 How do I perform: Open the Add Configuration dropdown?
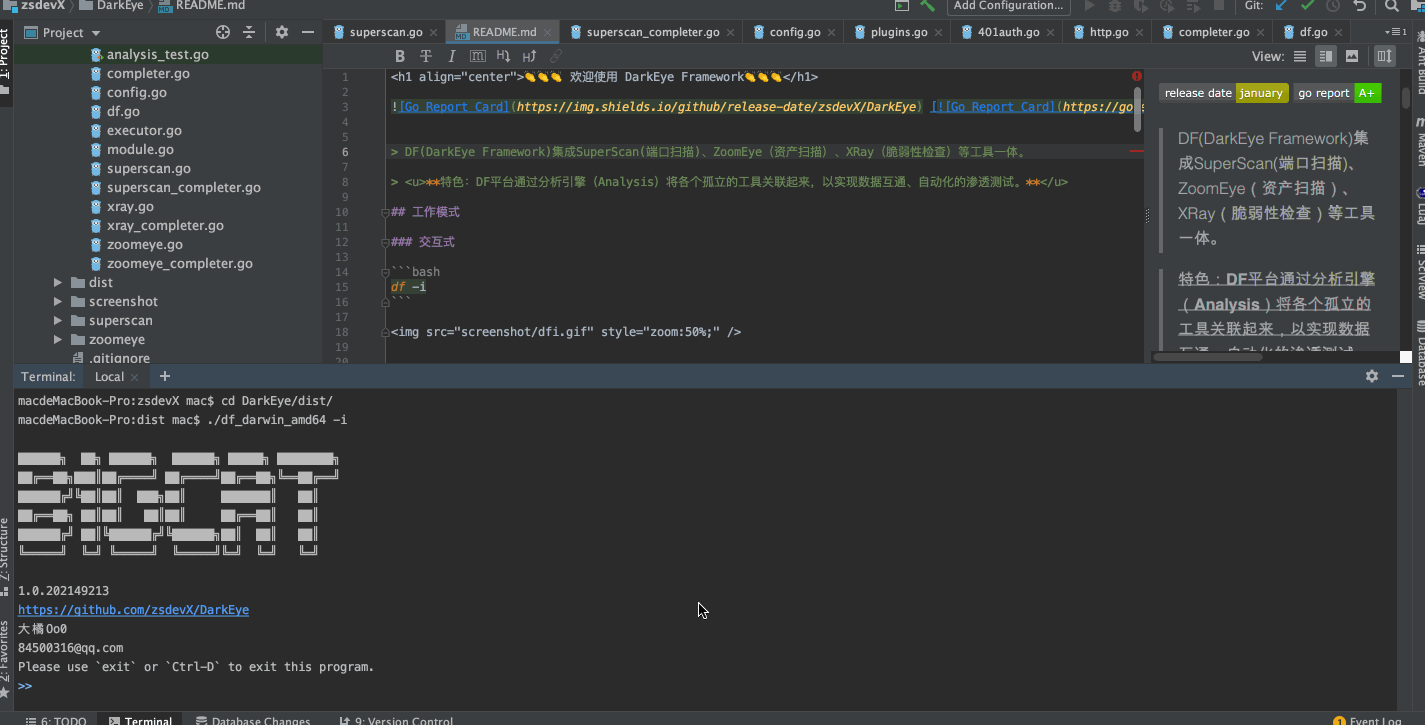(1008, 5)
